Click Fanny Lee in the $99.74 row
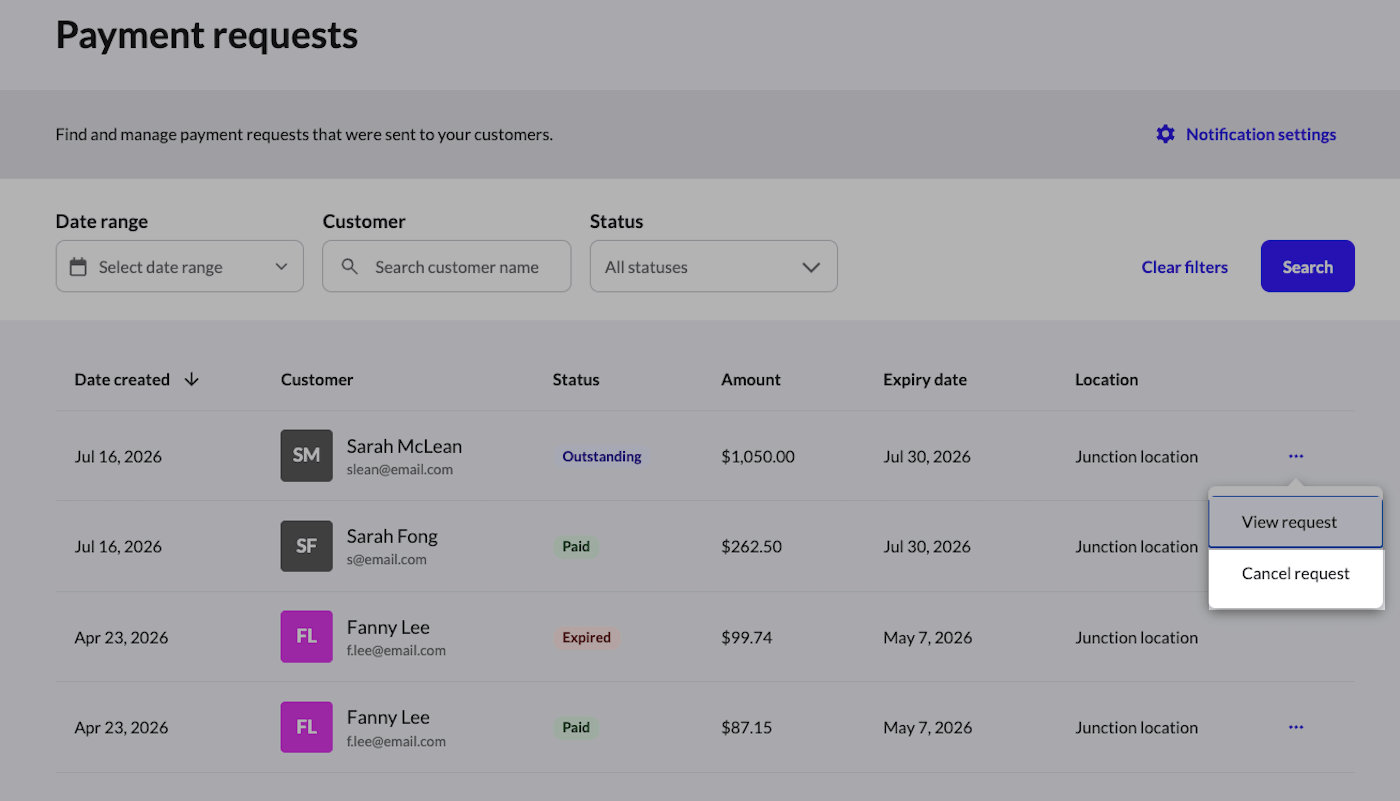1400x801 pixels. pos(388,627)
